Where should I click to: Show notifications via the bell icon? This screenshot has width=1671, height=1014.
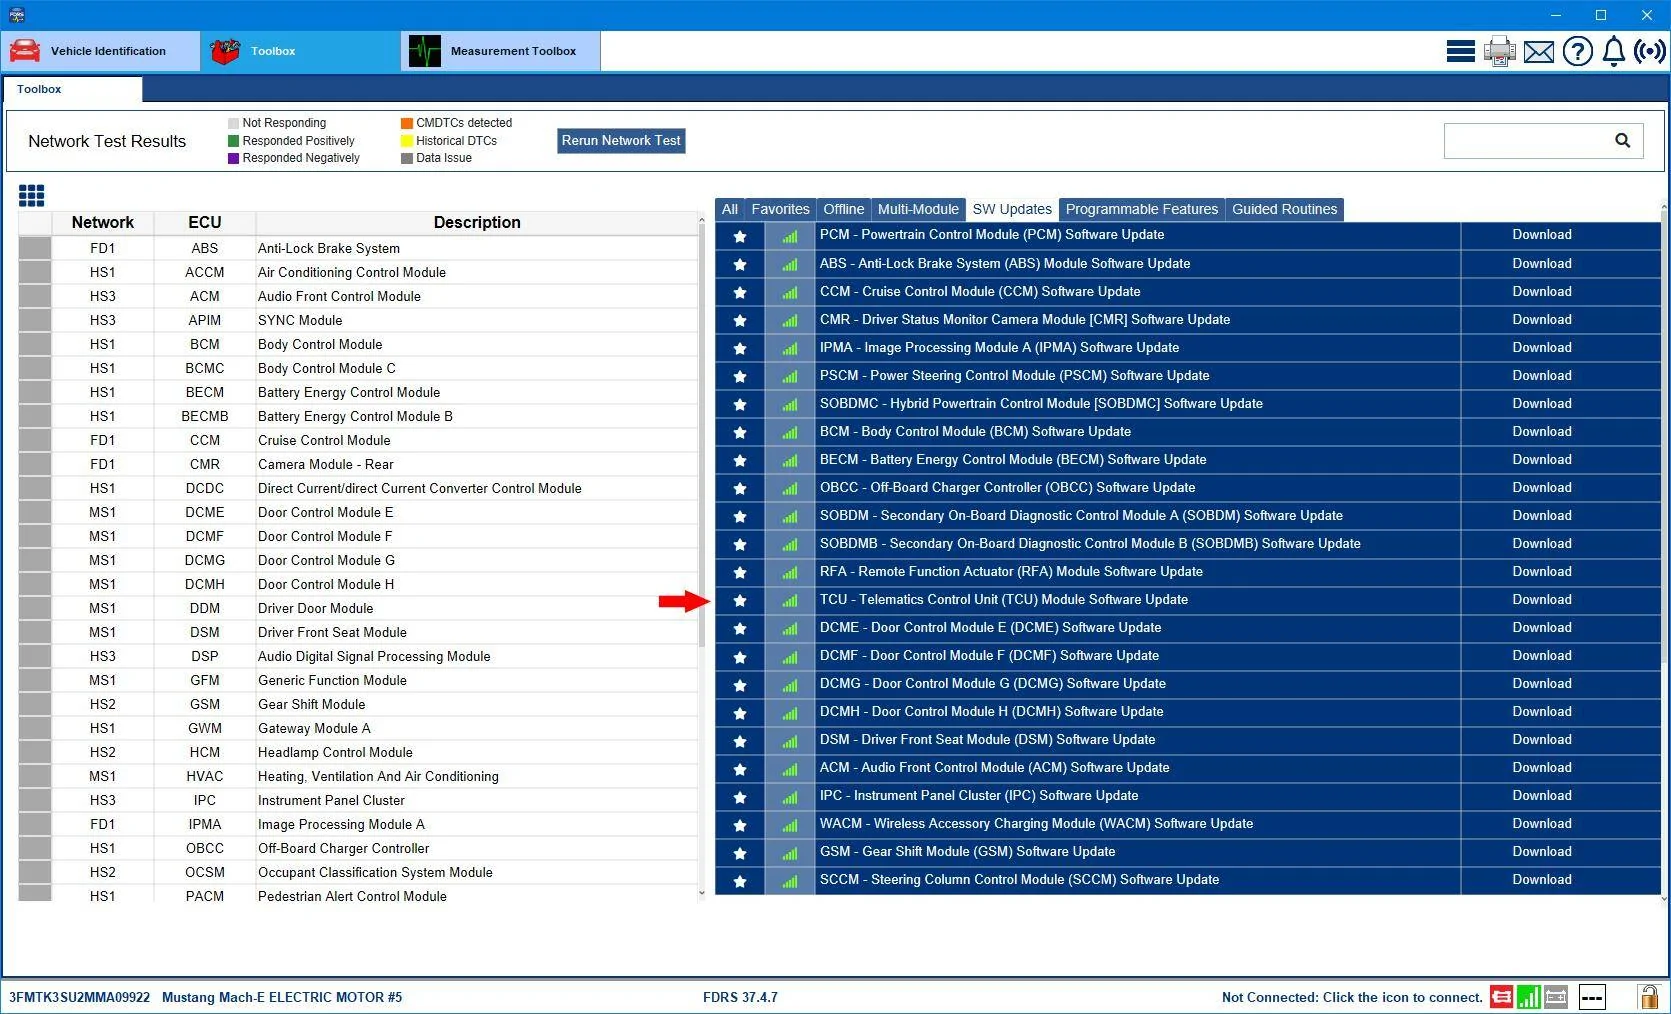[1614, 51]
